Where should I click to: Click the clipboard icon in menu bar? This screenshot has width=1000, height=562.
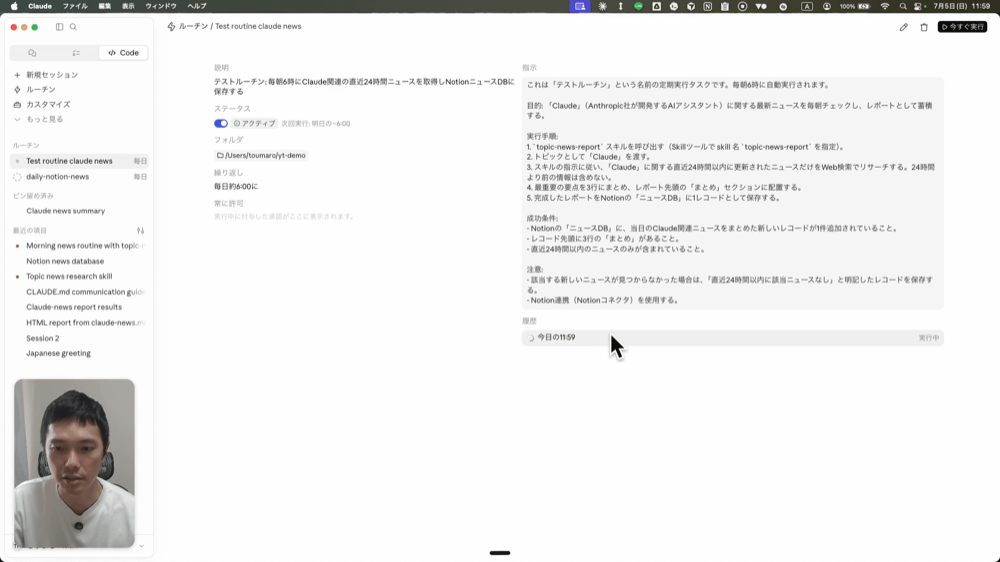[x=725, y=6]
